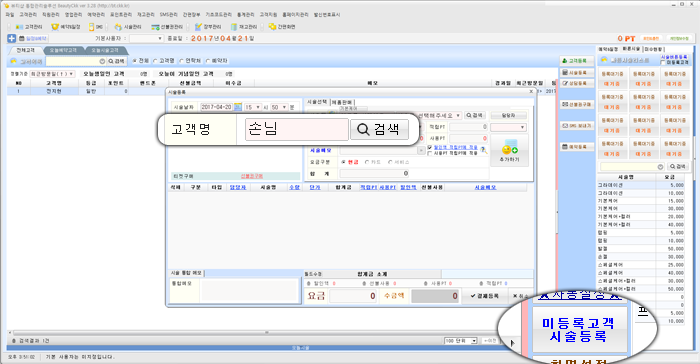Open the 담당자 staff dropdown
The width and height of the screenshot is (700, 364).
tap(508, 127)
